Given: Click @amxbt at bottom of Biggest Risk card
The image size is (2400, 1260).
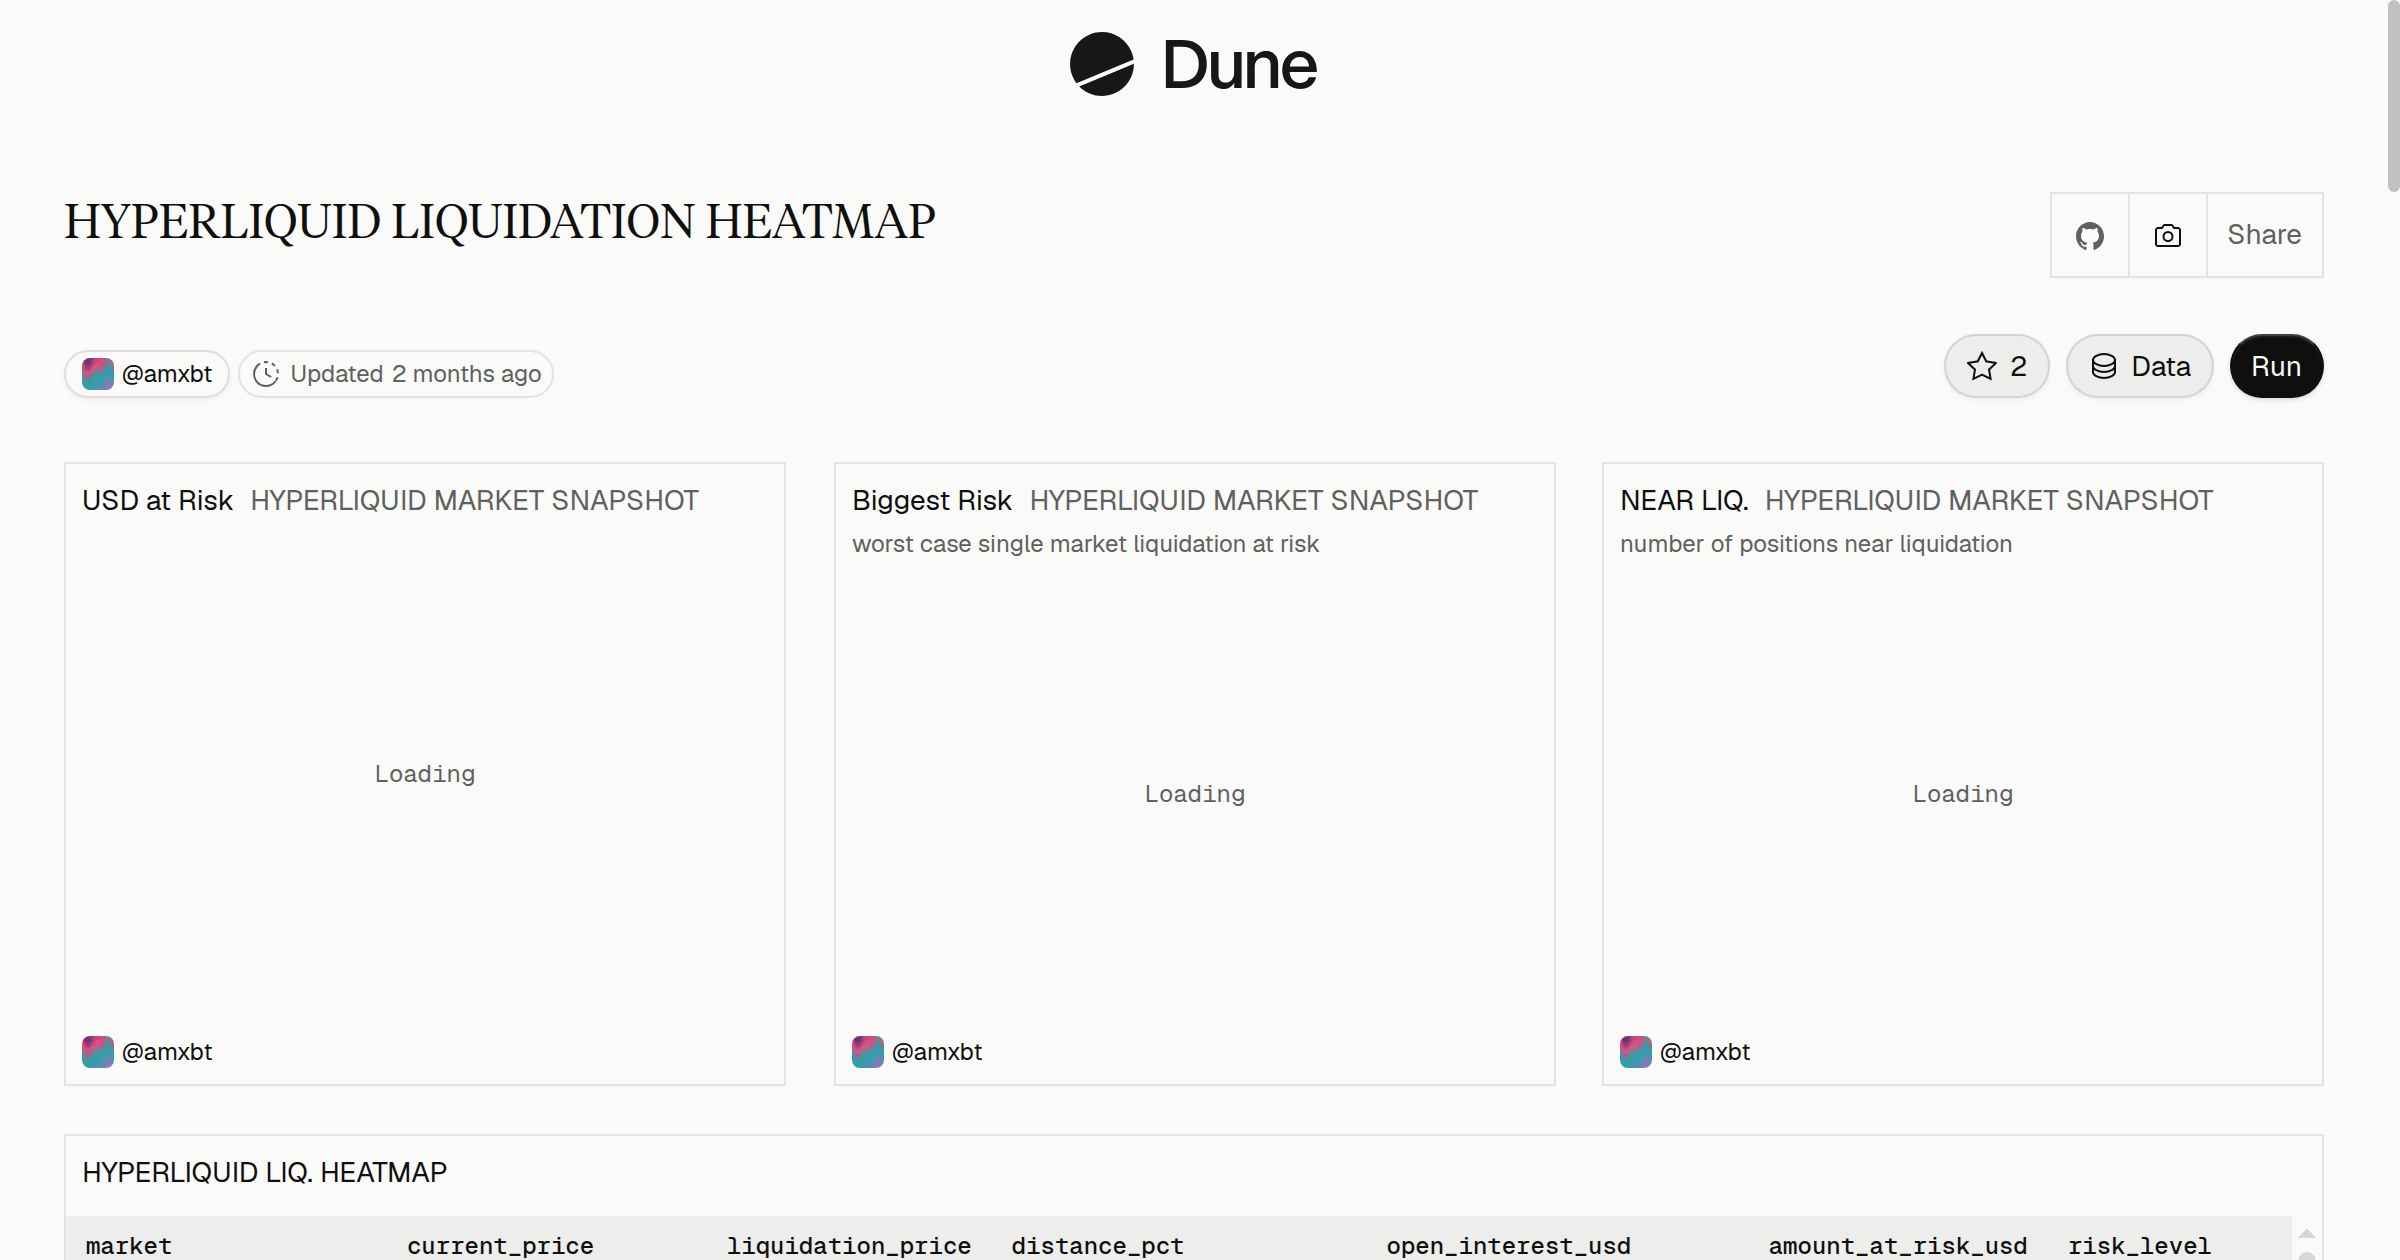Looking at the screenshot, I should (x=936, y=1052).
